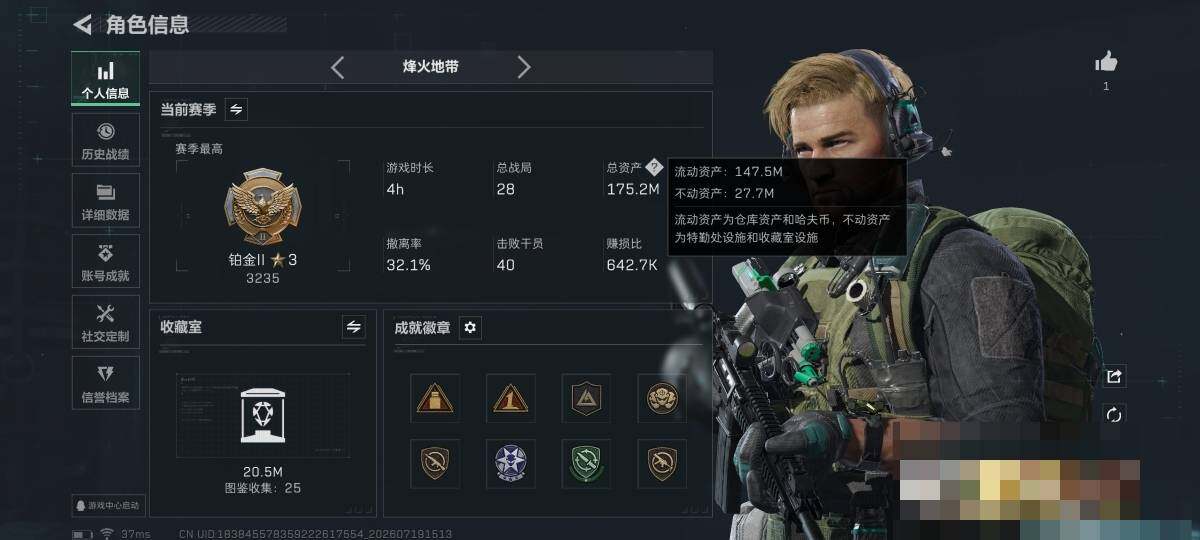Select the 社交定制 sidebar item
1200x540 pixels.
[106, 323]
